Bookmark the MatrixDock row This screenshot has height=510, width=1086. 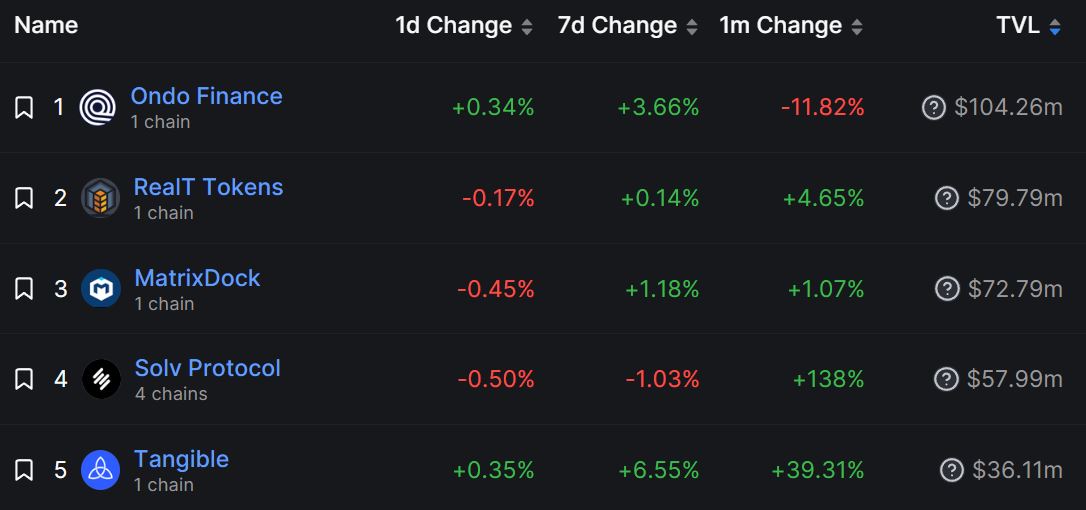pos(24,289)
